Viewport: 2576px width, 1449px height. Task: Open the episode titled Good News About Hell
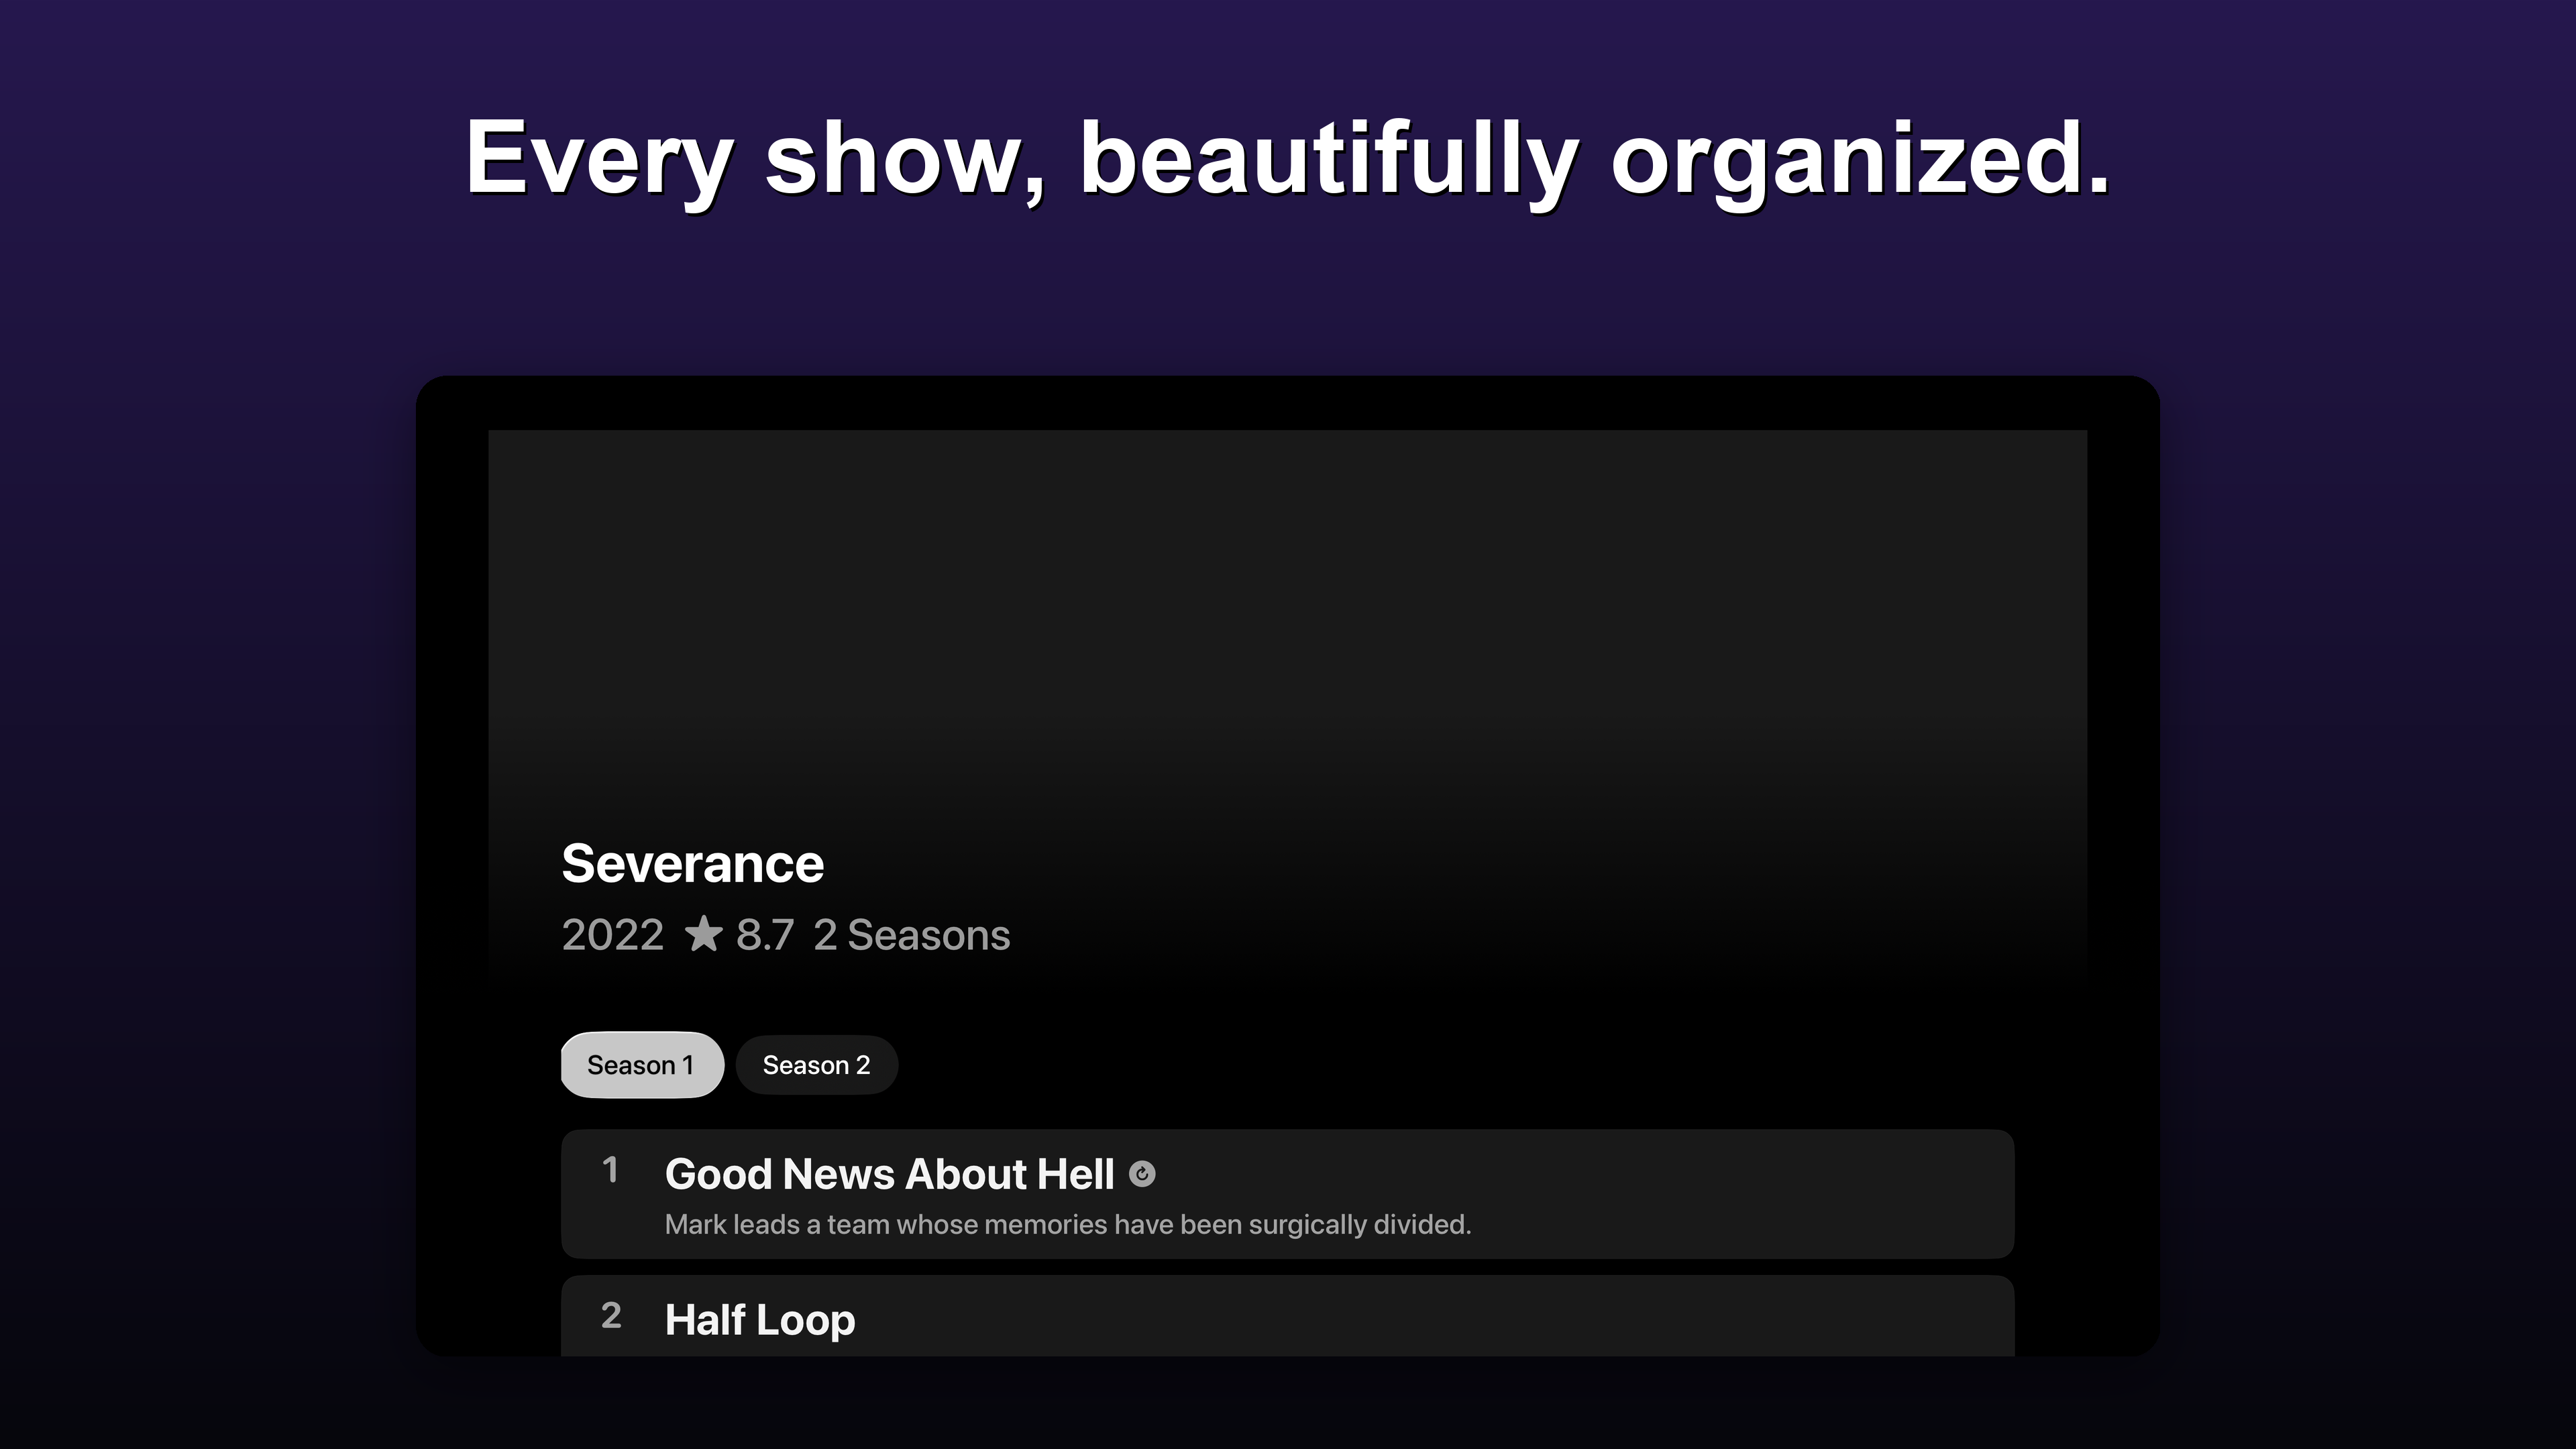click(1287, 1194)
